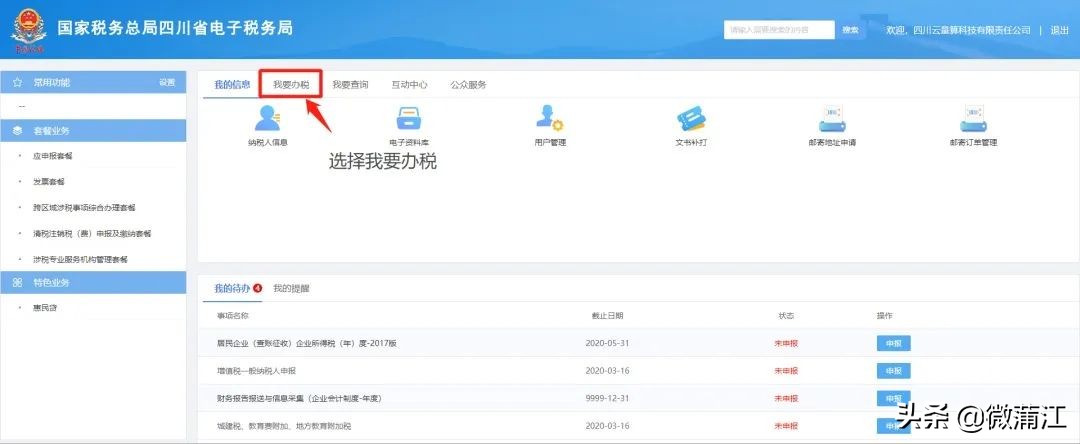
Task: Switch to 我的信息 tab
Action: (232, 85)
